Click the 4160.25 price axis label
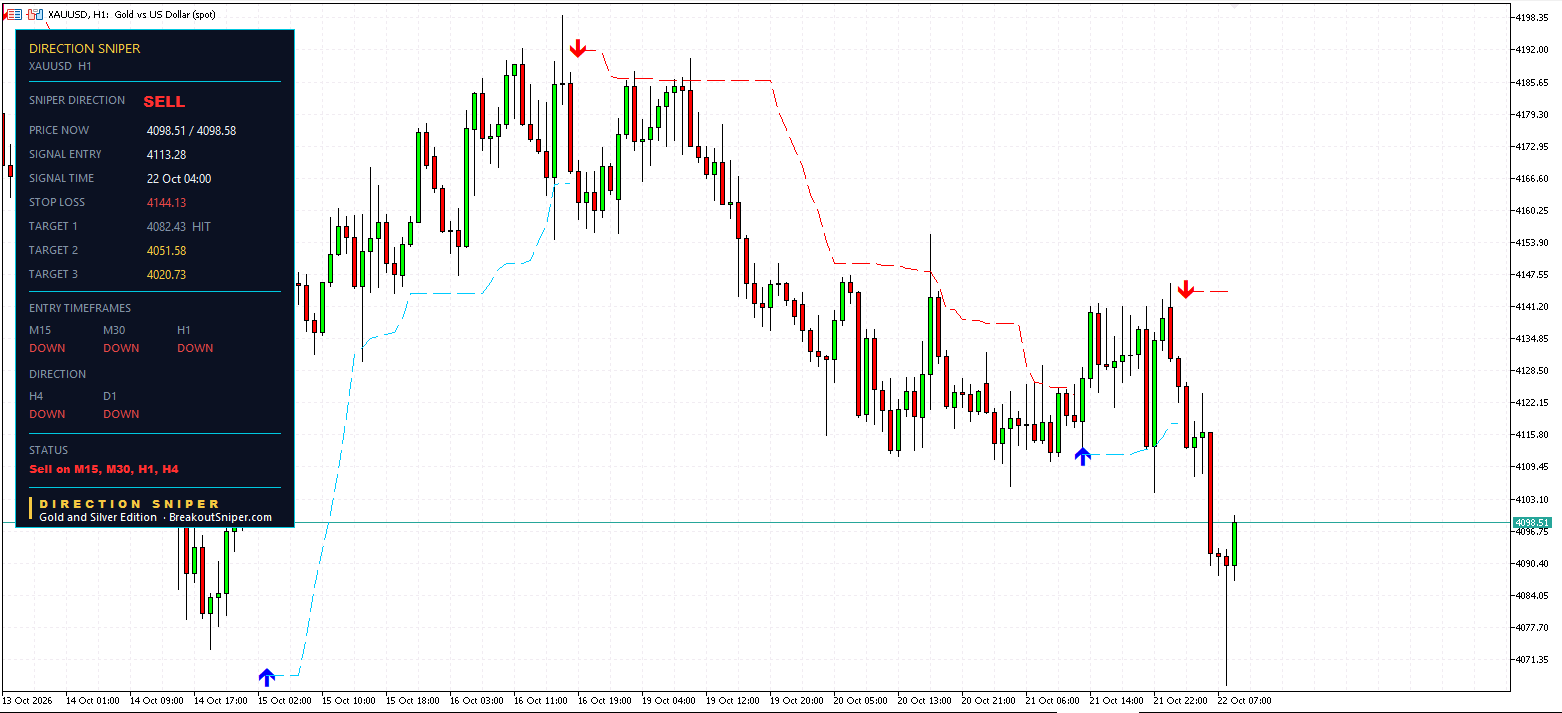 click(1532, 210)
